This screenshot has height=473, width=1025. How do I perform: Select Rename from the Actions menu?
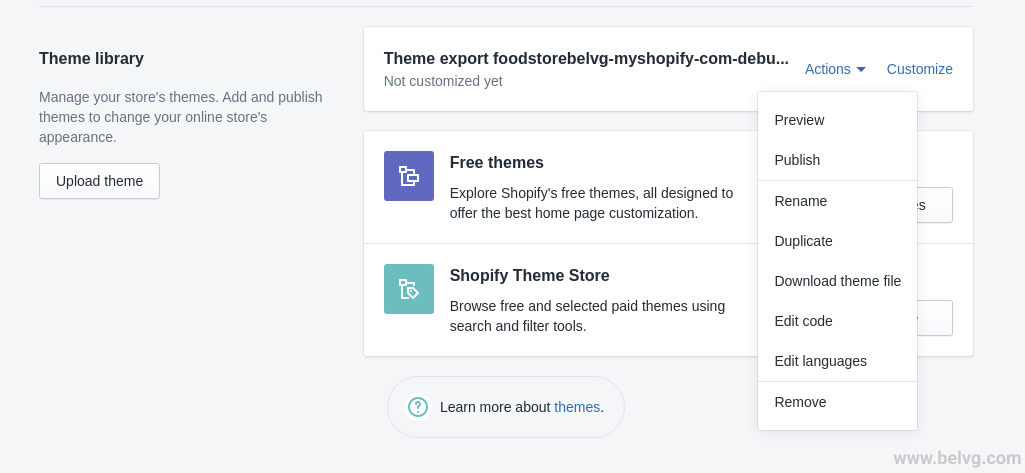click(837, 201)
